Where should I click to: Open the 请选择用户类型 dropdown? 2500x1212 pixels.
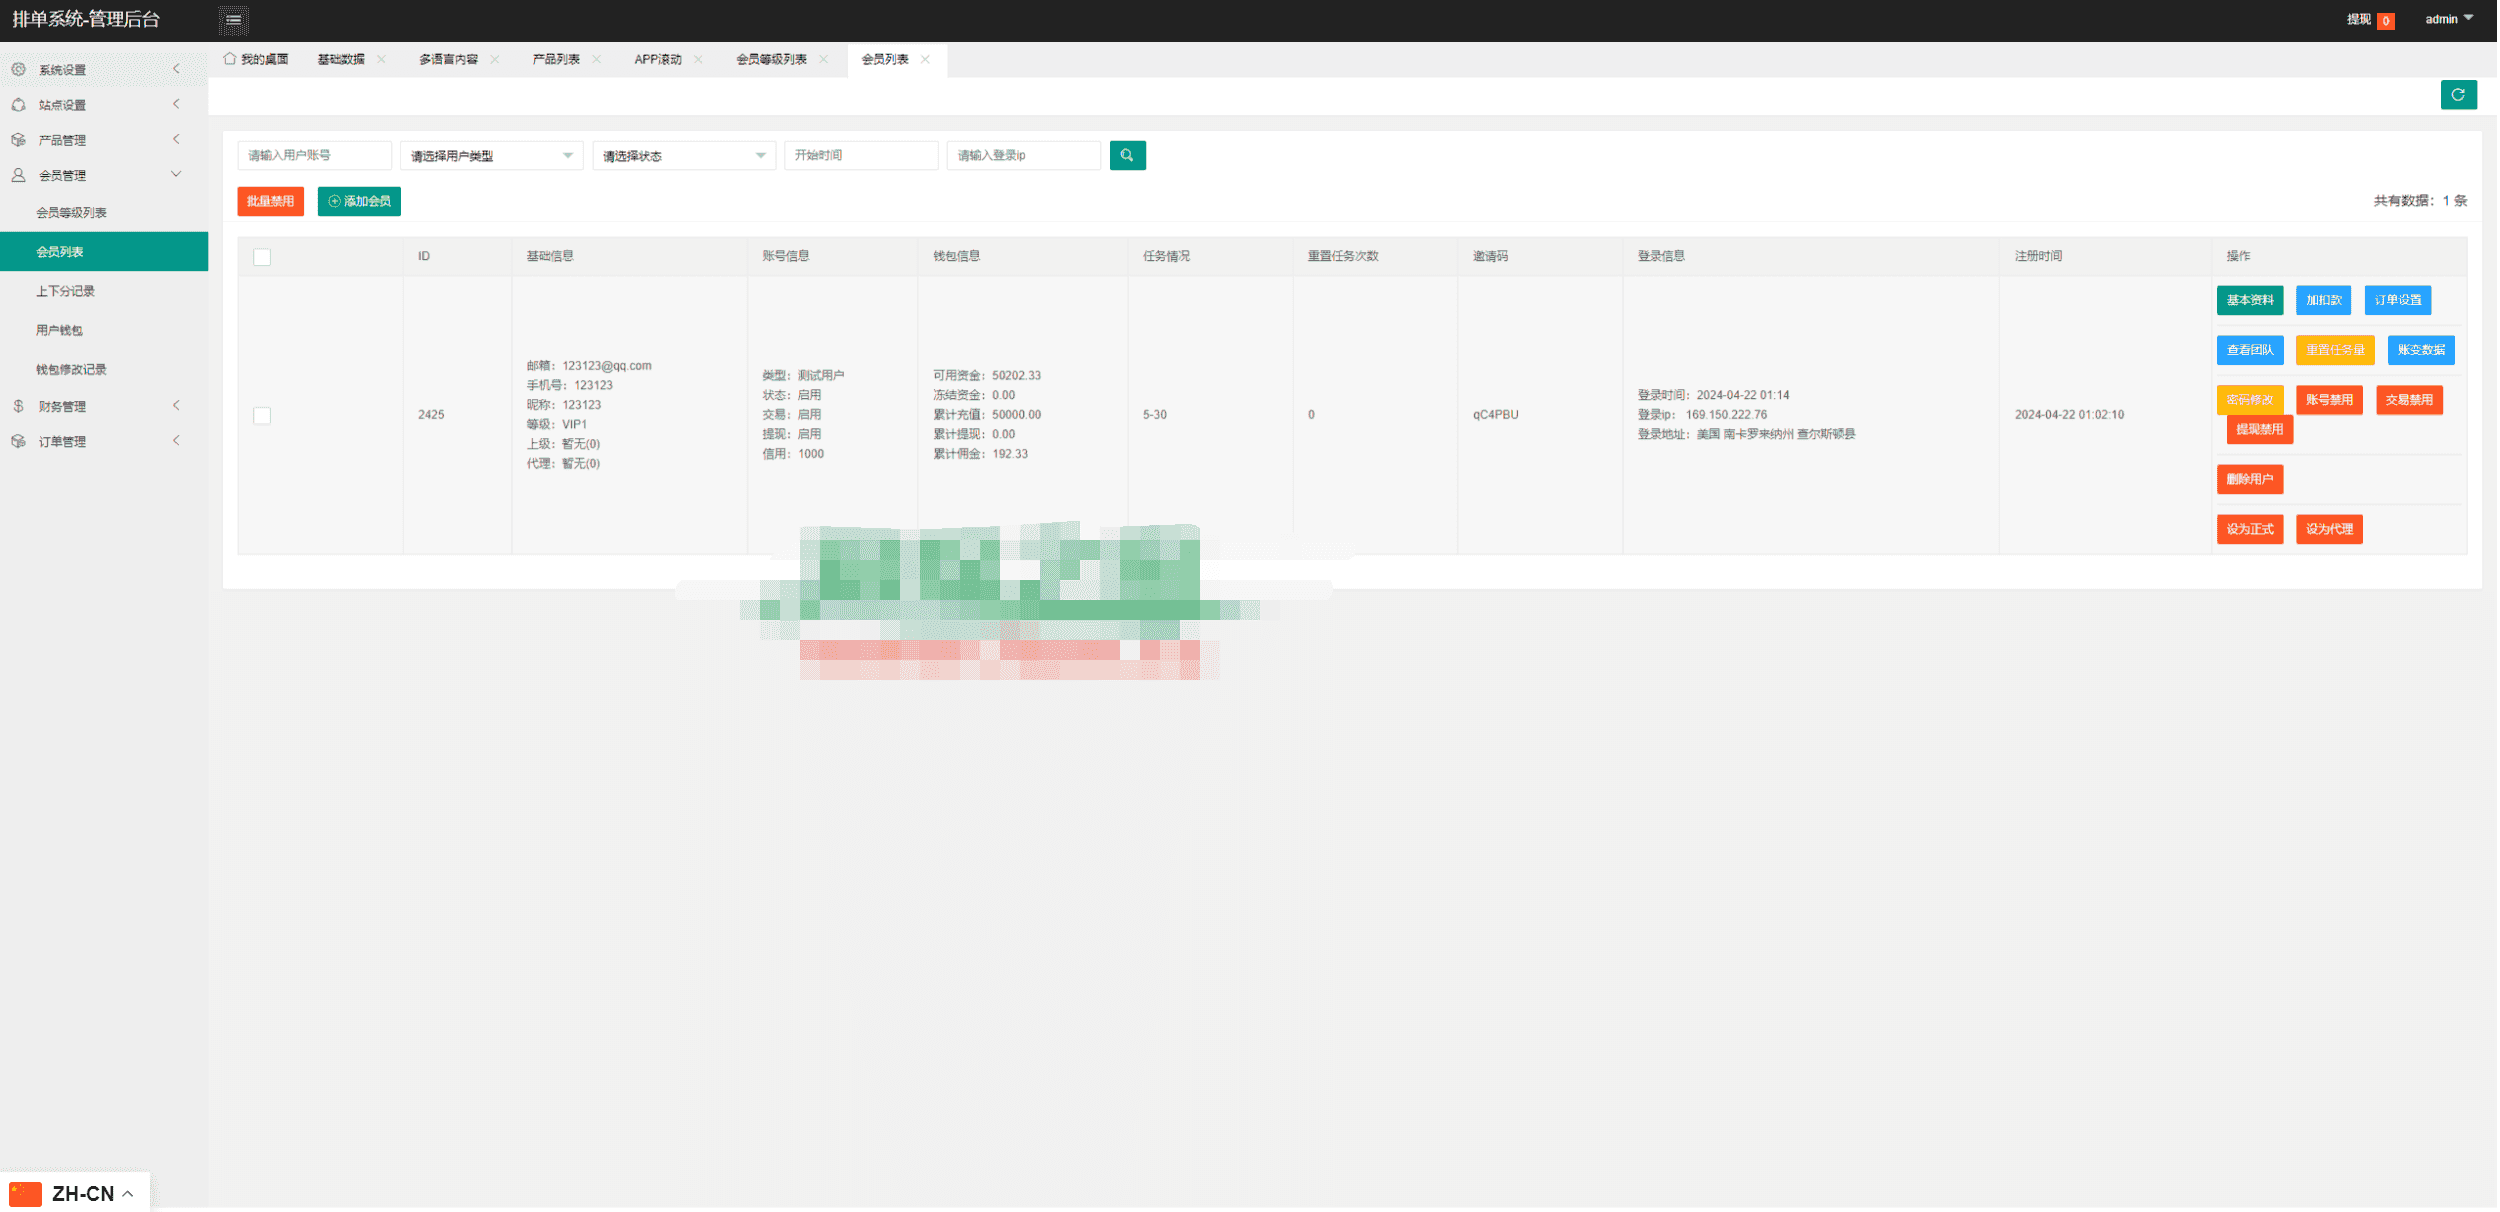[491, 156]
